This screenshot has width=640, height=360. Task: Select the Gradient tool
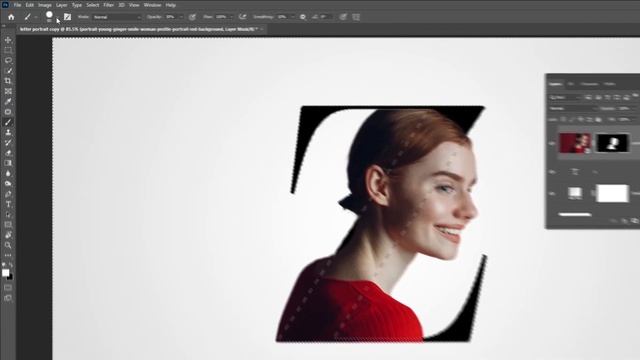[8, 163]
